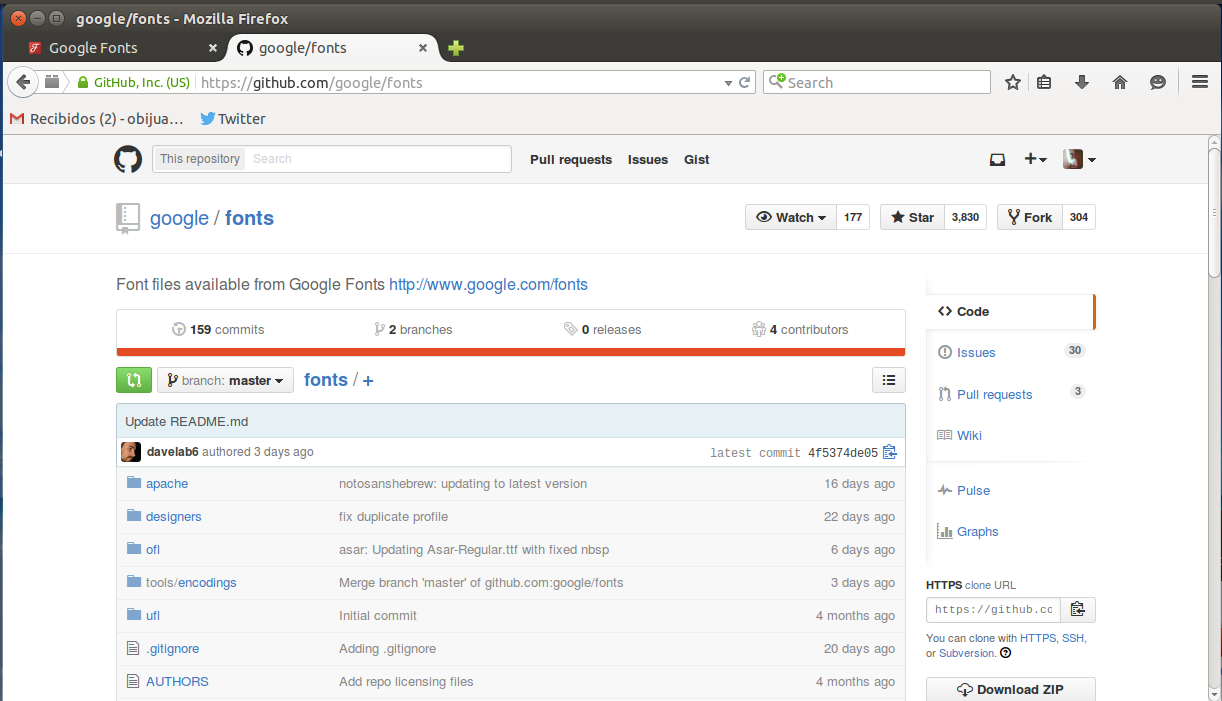Star the google/fonts repository
Screen dimensions: 1222x701
coord(911,217)
